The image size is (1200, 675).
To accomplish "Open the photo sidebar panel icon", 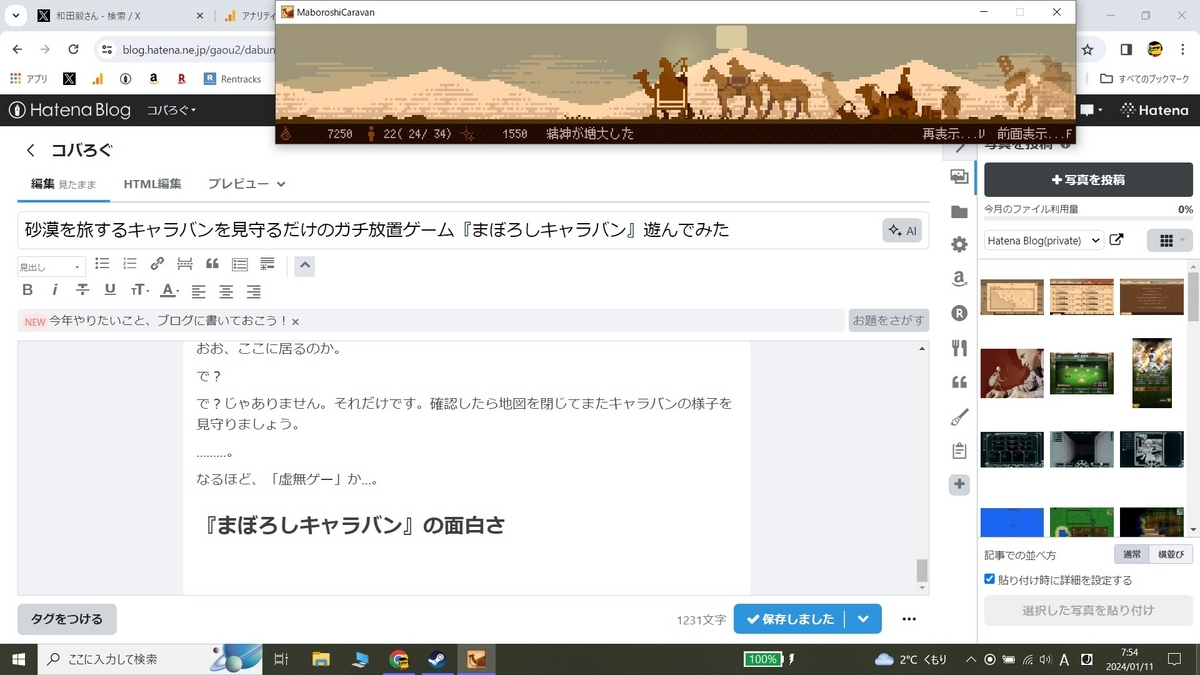I will tap(959, 177).
